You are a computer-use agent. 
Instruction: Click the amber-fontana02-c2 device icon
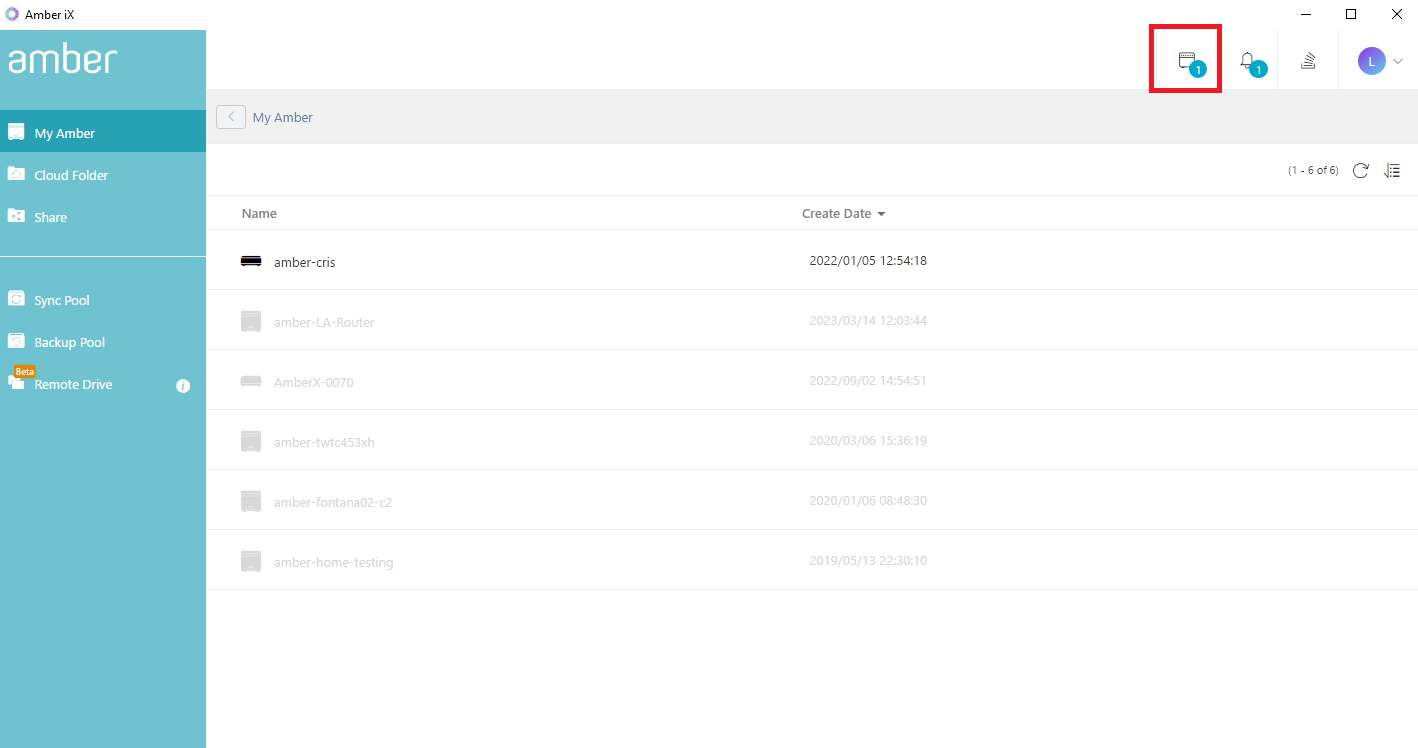tap(251, 501)
